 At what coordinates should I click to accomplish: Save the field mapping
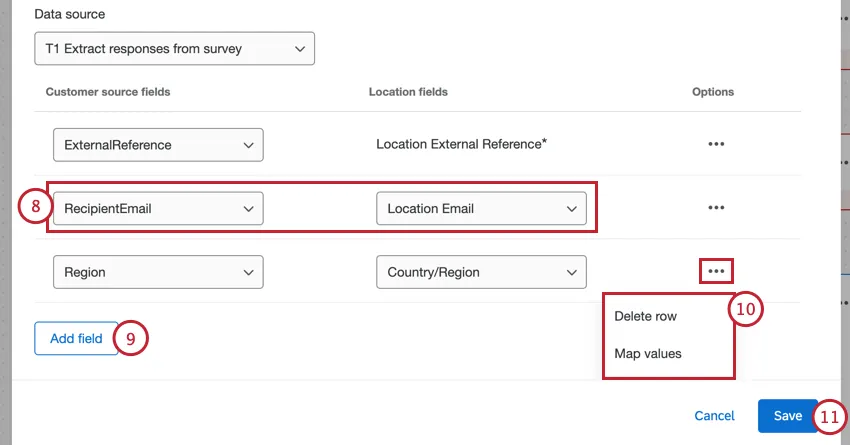click(x=787, y=416)
